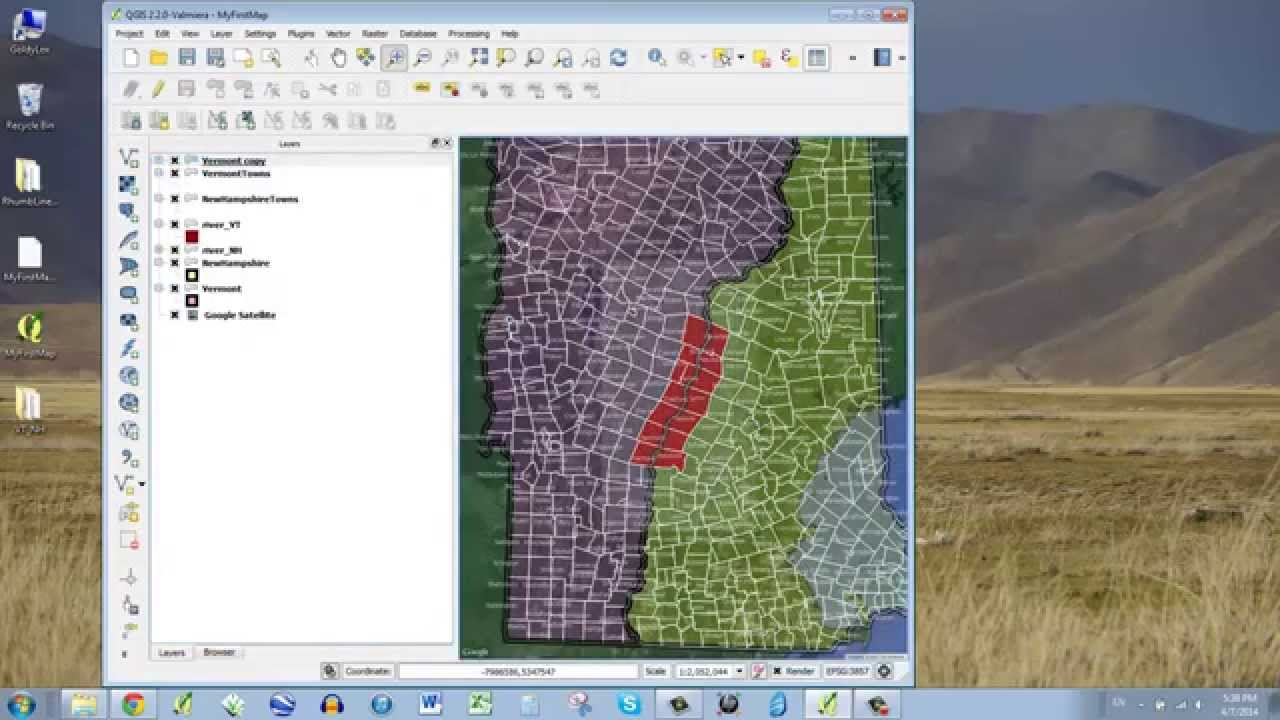Image resolution: width=1280 pixels, height=720 pixels.
Task: Expand the river_NH layer node
Action: click(159, 250)
